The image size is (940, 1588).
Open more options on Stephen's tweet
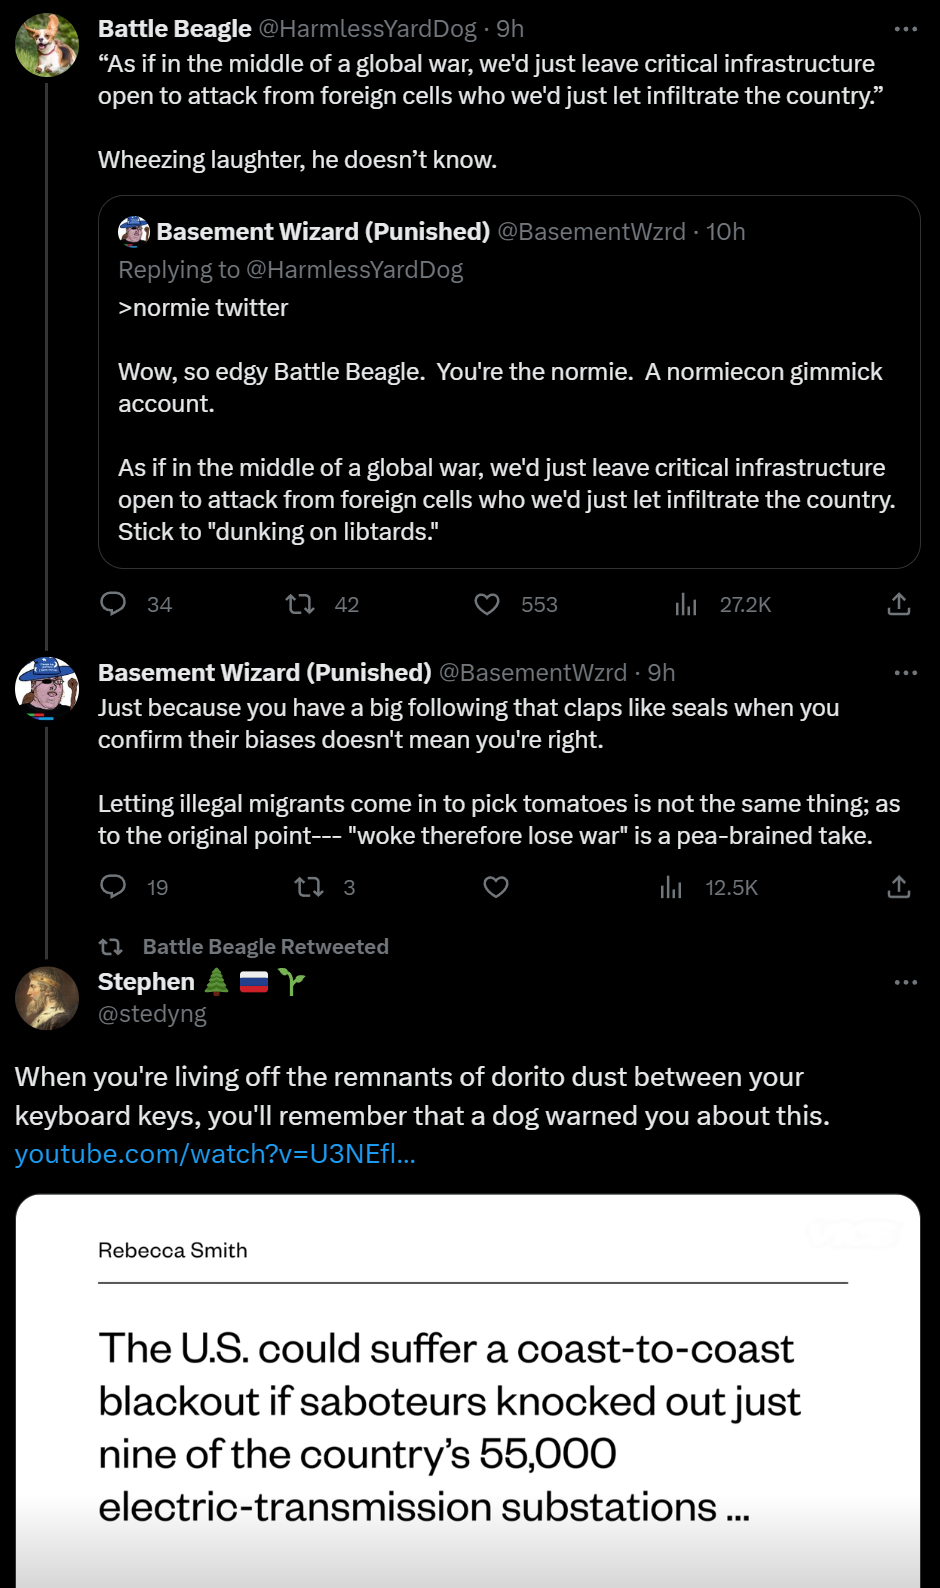click(905, 983)
